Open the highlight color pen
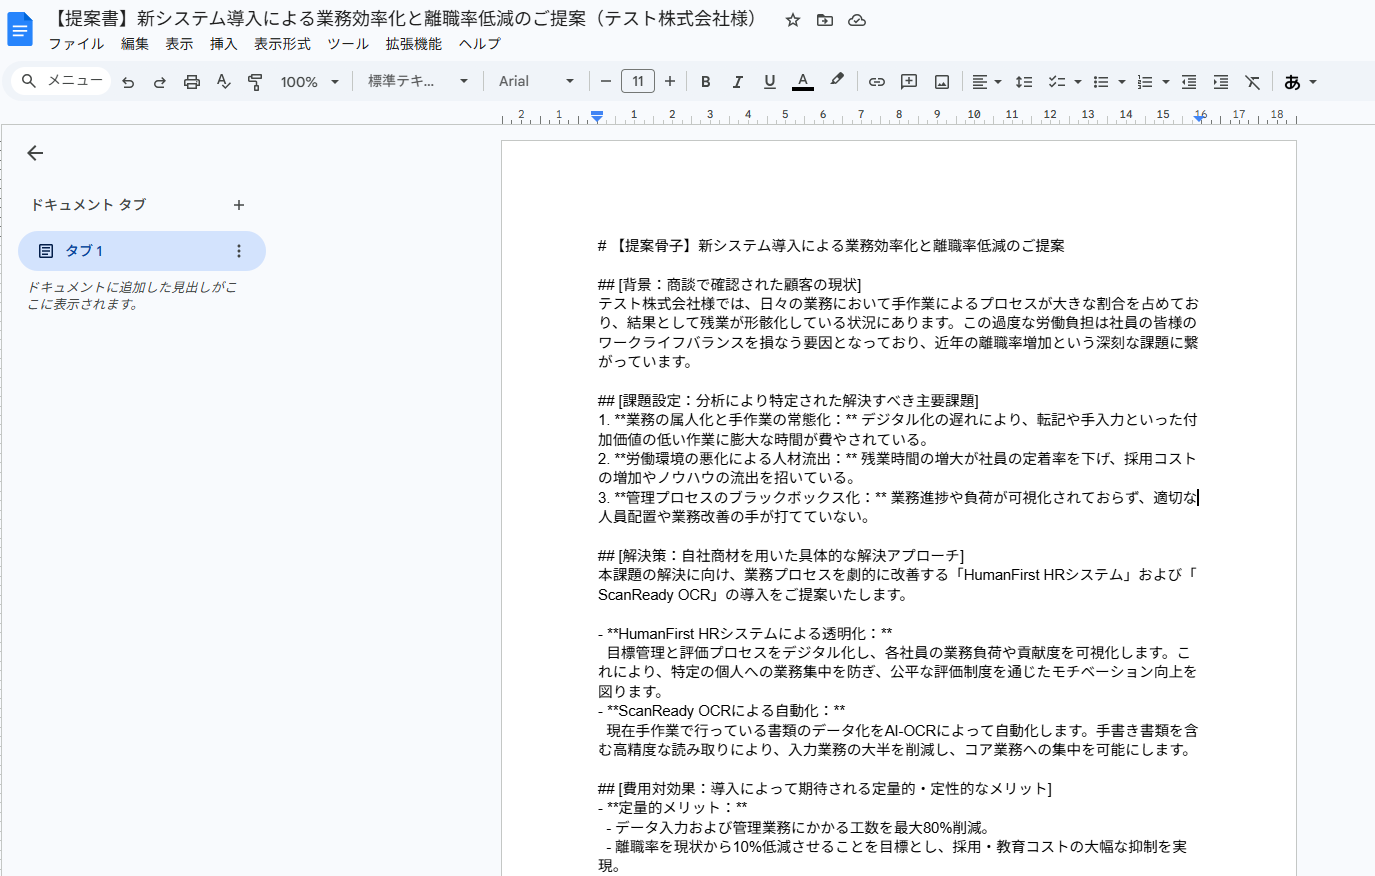1375x876 pixels. (837, 81)
